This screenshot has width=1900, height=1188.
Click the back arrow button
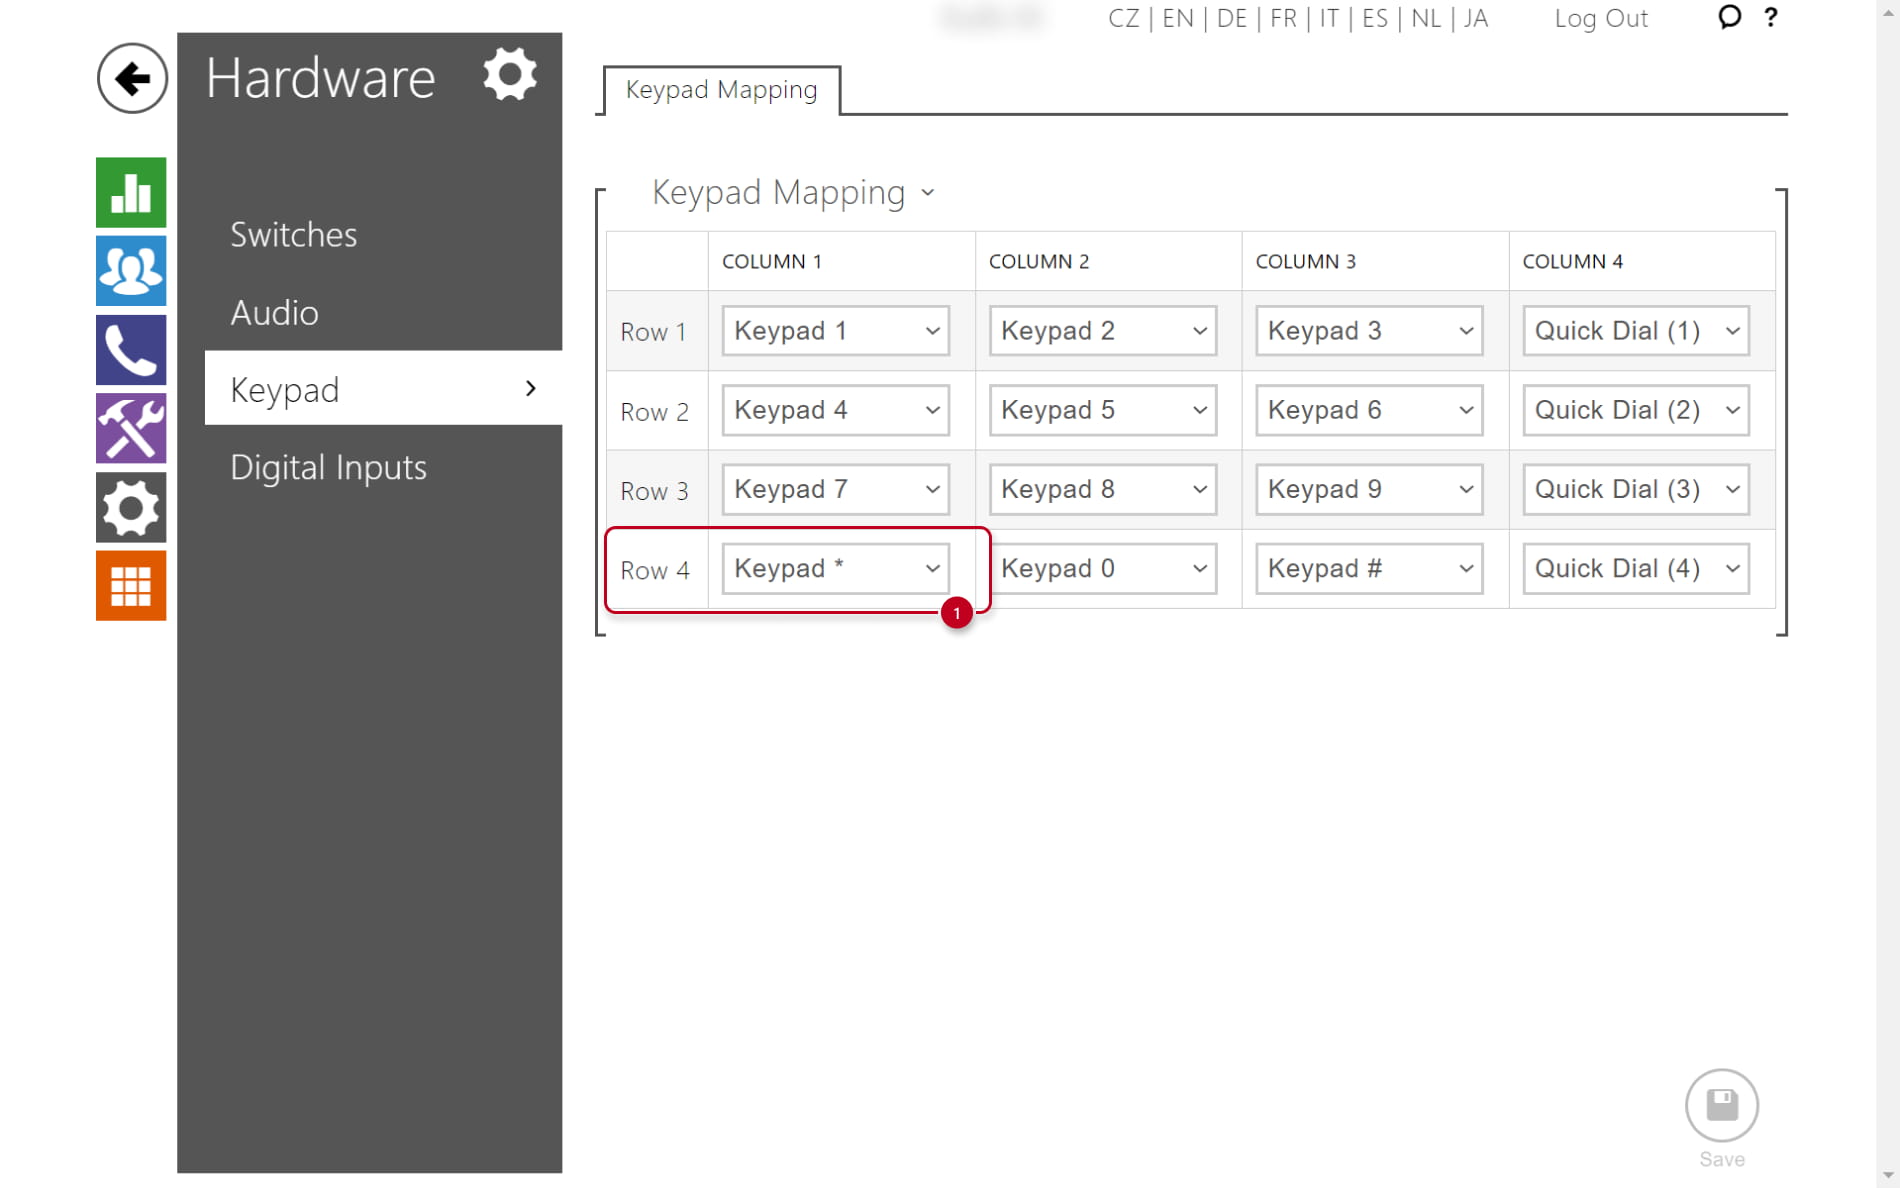click(132, 78)
